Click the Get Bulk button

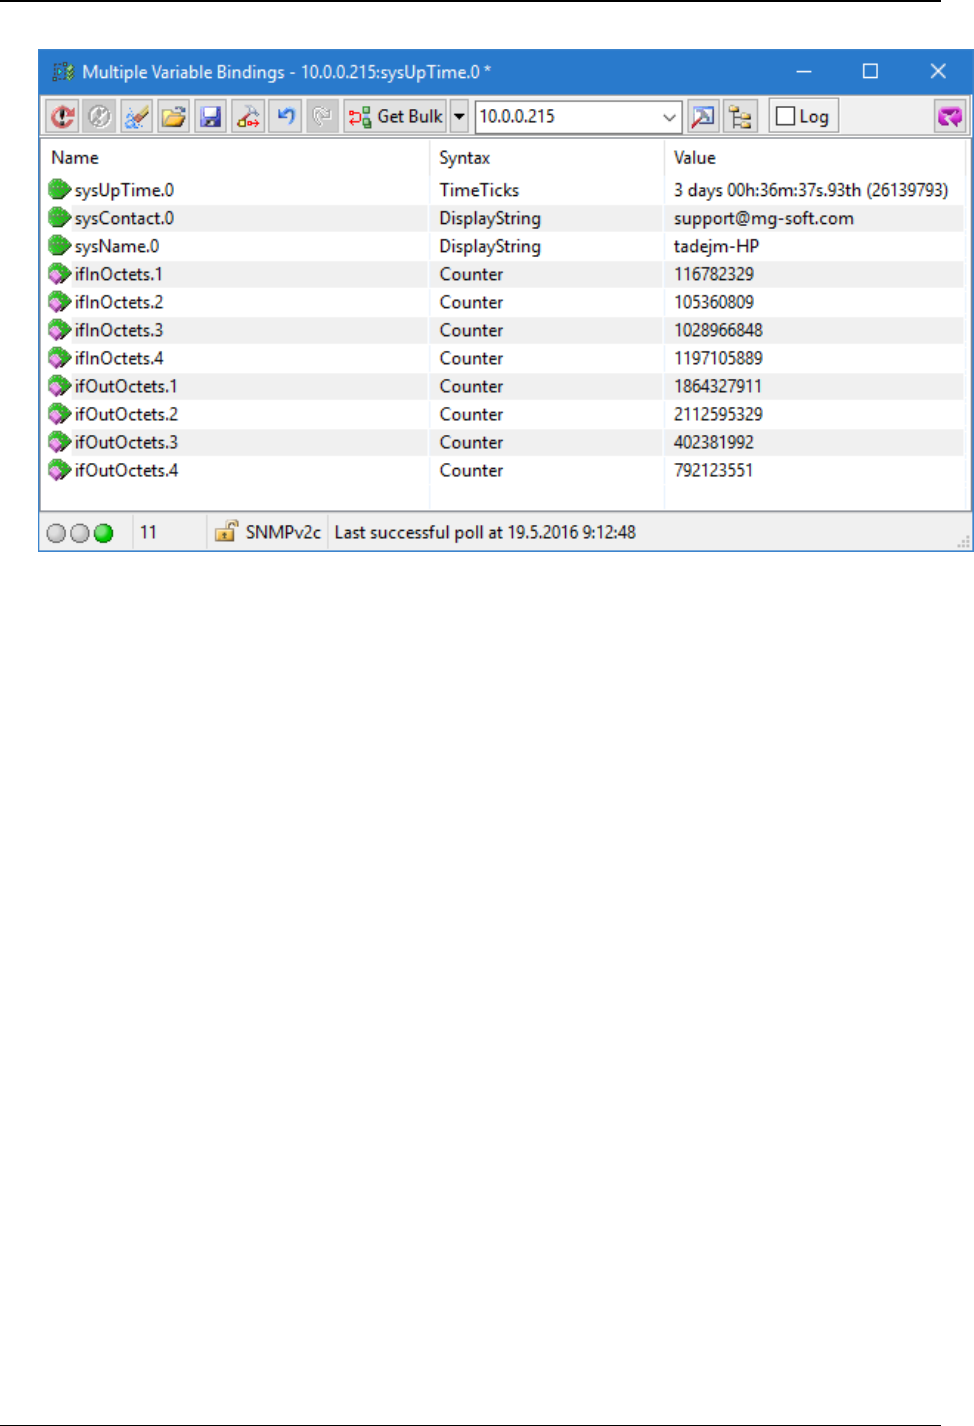coord(396,117)
